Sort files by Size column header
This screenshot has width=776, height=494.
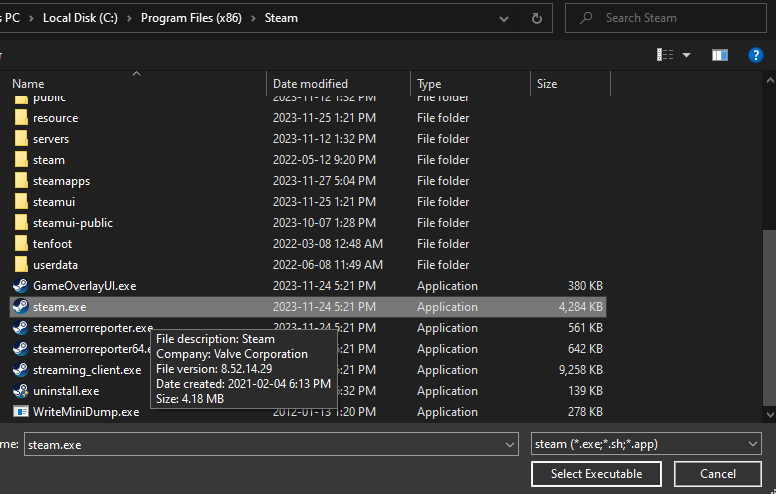(x=547, y=84)
